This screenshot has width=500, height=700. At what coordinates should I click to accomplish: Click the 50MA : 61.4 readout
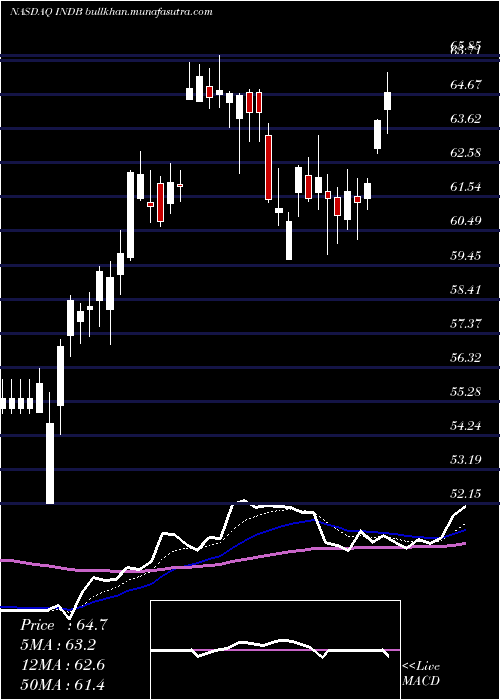point(62,684)
